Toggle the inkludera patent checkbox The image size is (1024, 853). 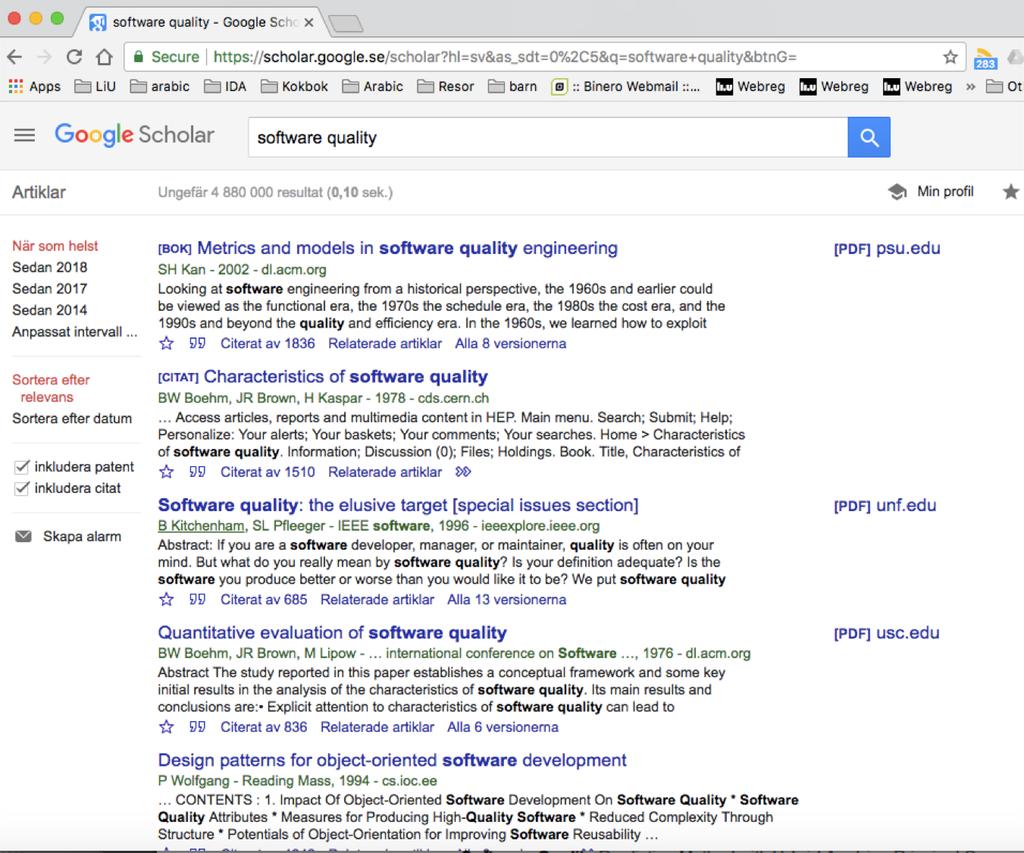22,467
